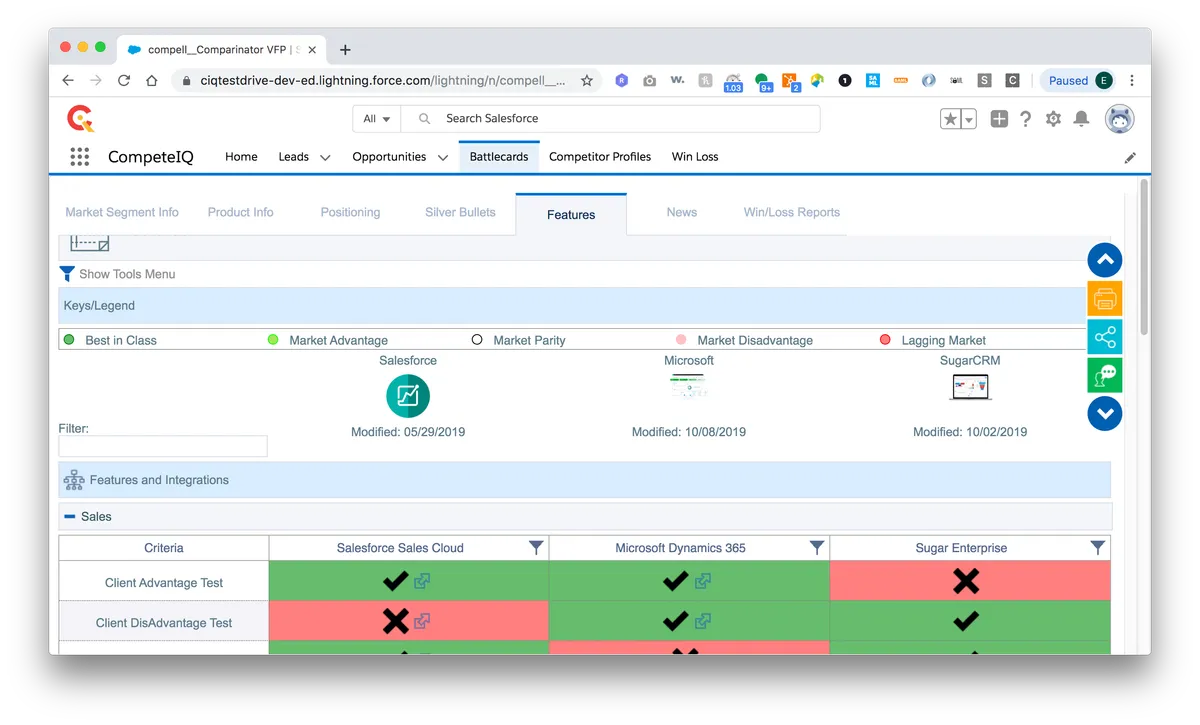Click the global Add plus icon
The image size is (1200, 725).
(999, 119)
